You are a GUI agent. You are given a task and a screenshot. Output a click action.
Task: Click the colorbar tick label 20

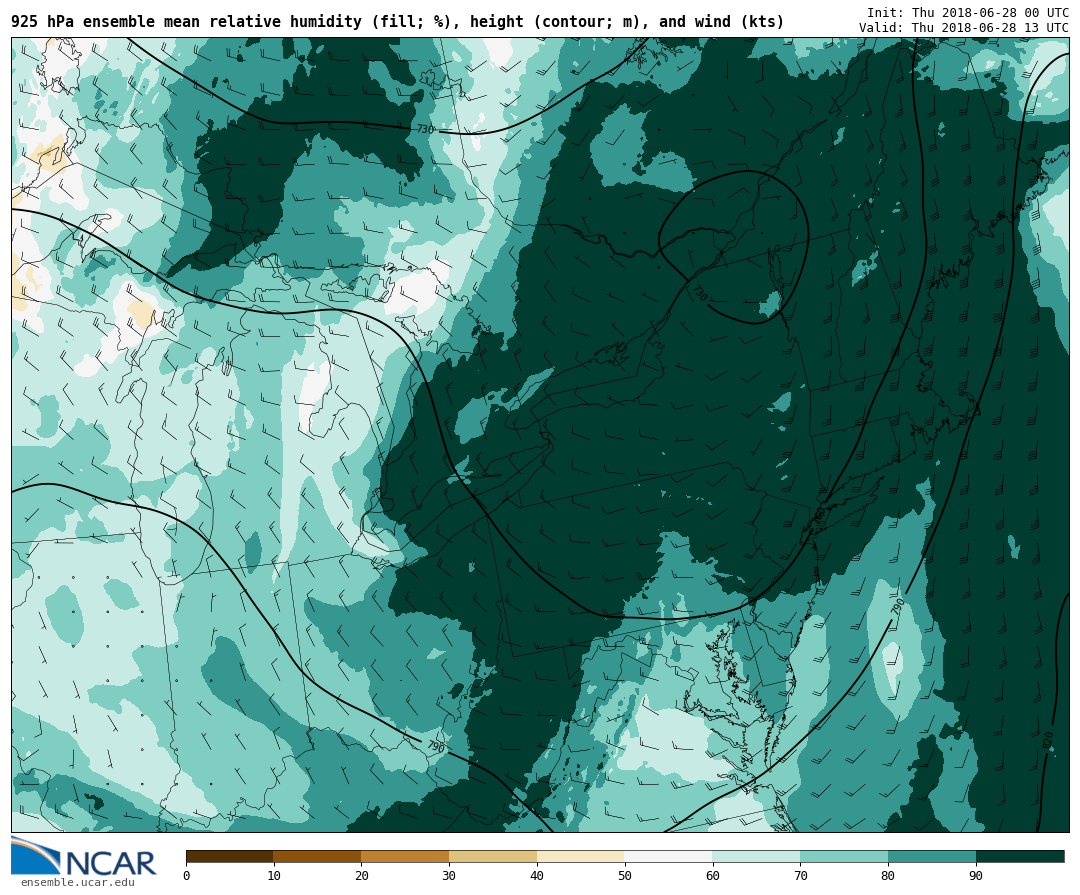[x=362, y=876]
